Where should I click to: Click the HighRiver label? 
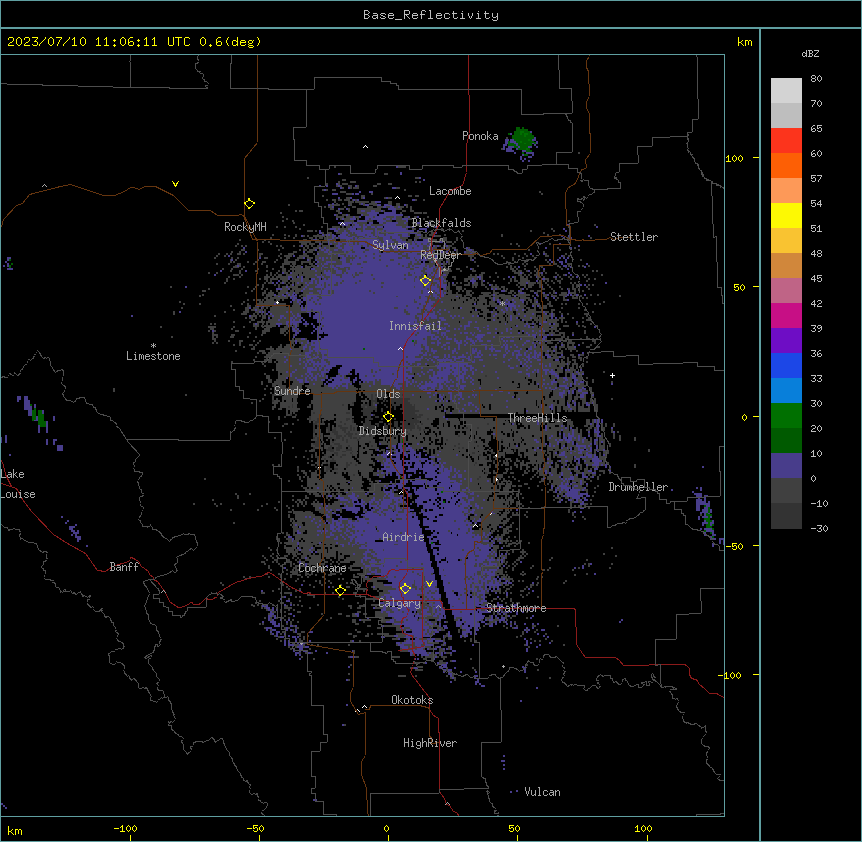(430, 743)
